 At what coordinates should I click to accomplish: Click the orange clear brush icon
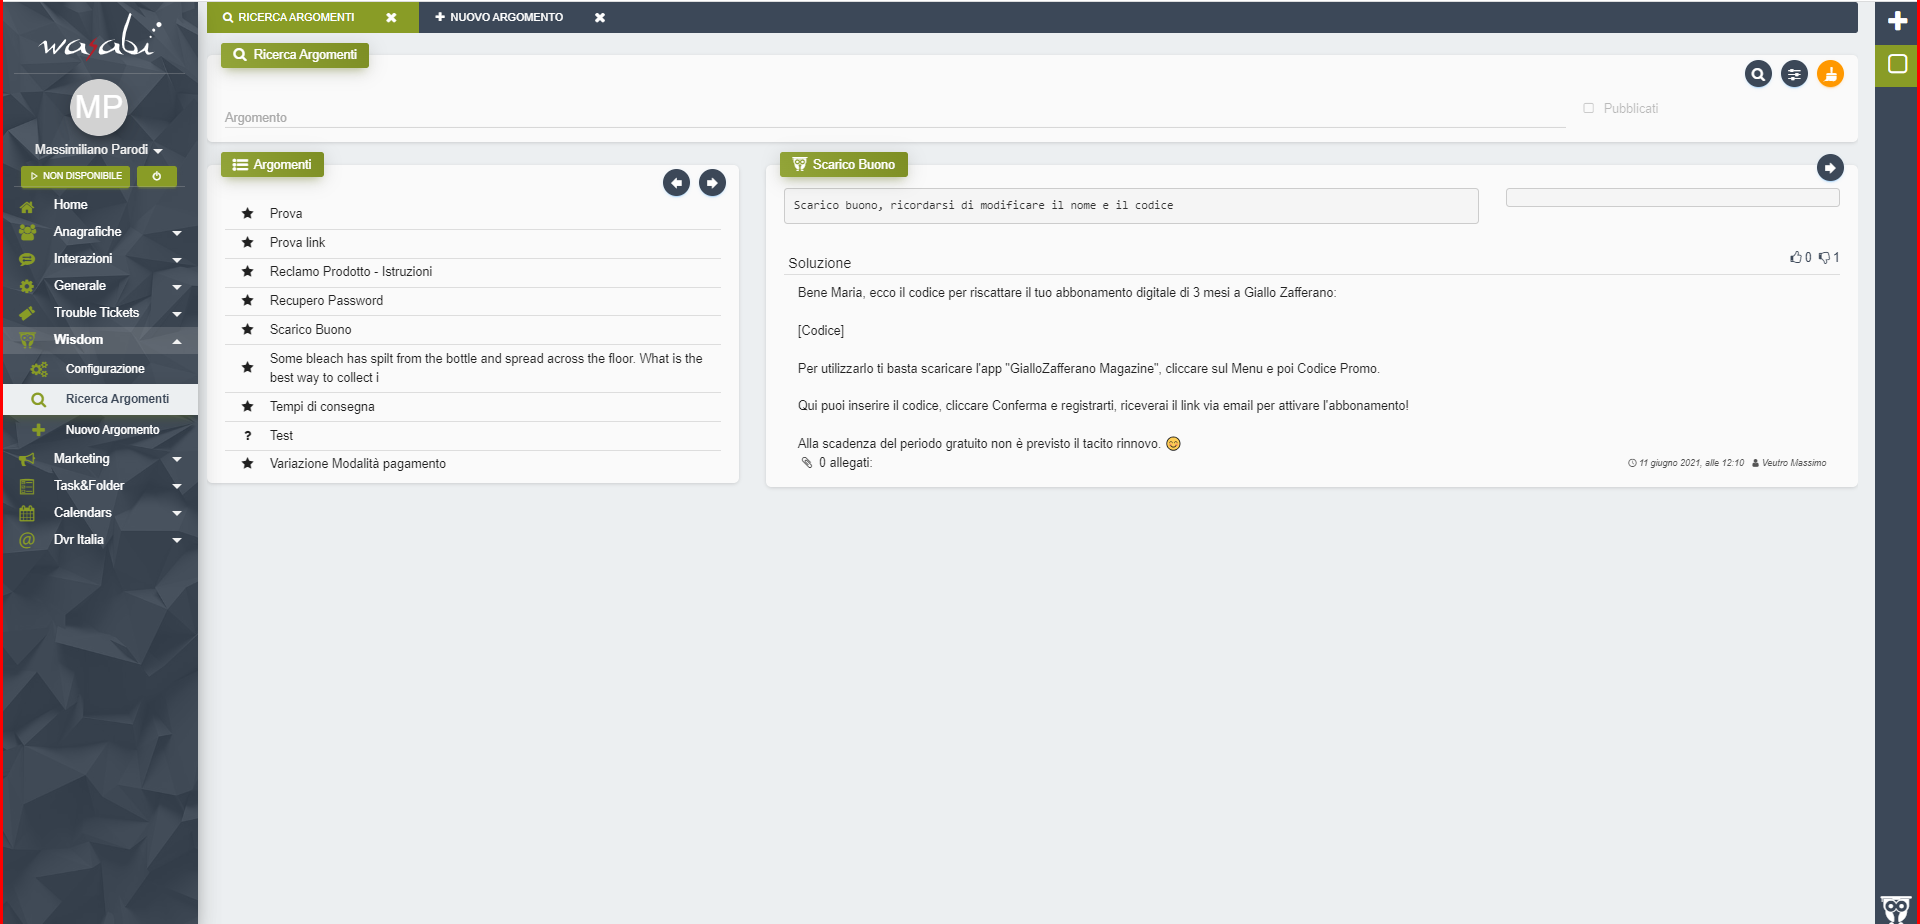tap(1830, 74)
